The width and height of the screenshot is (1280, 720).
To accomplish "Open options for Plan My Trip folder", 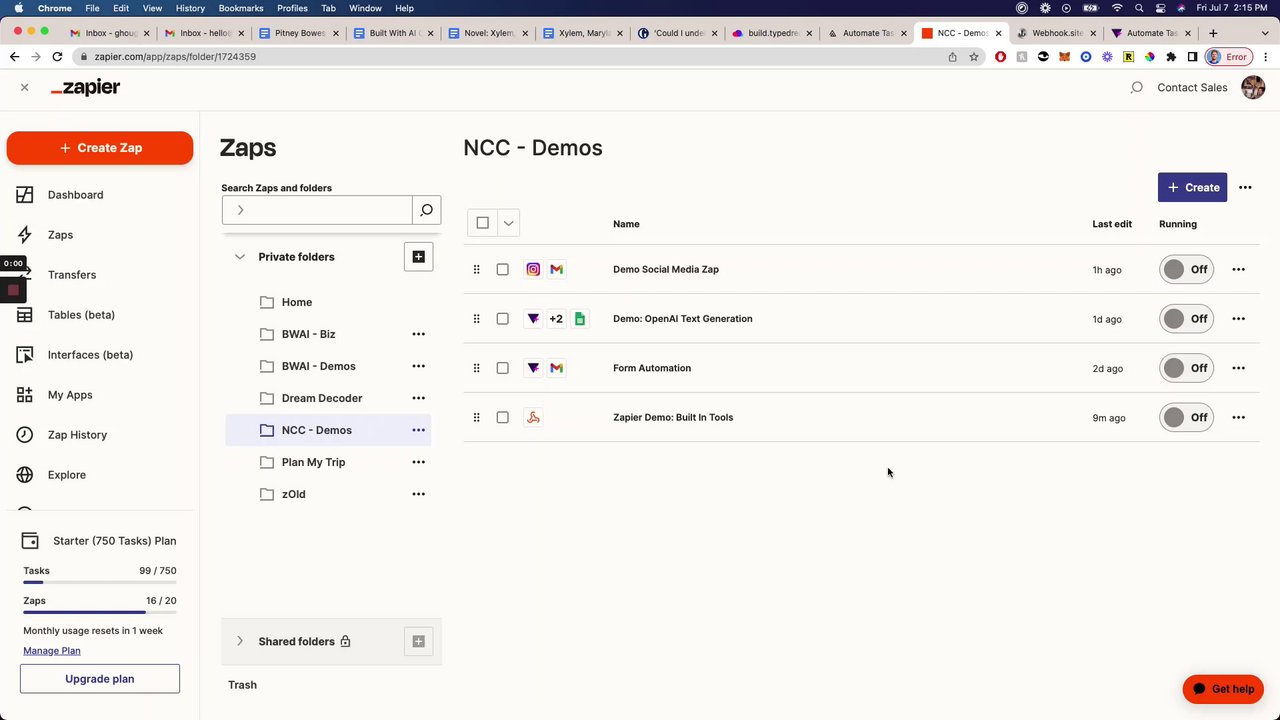I will coord(418,462).
